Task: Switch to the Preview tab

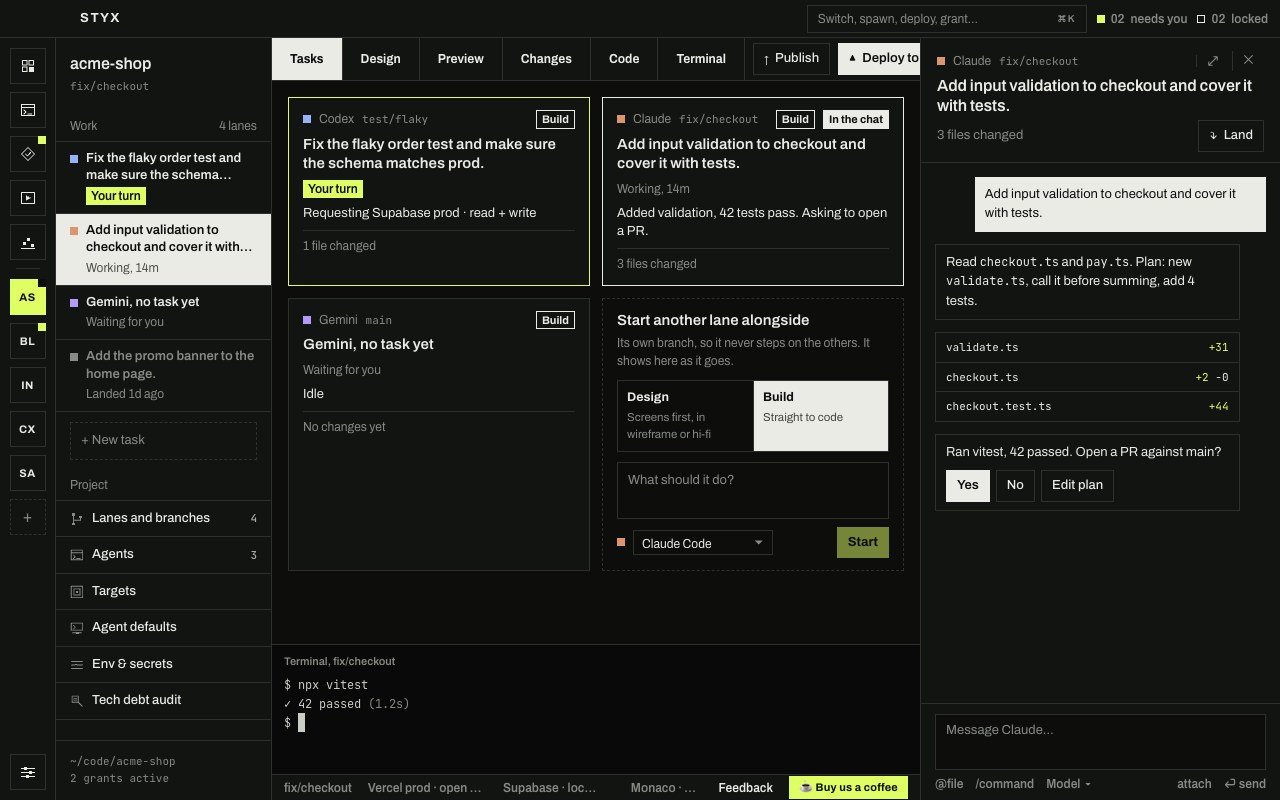Action: (x=461, y=59)
